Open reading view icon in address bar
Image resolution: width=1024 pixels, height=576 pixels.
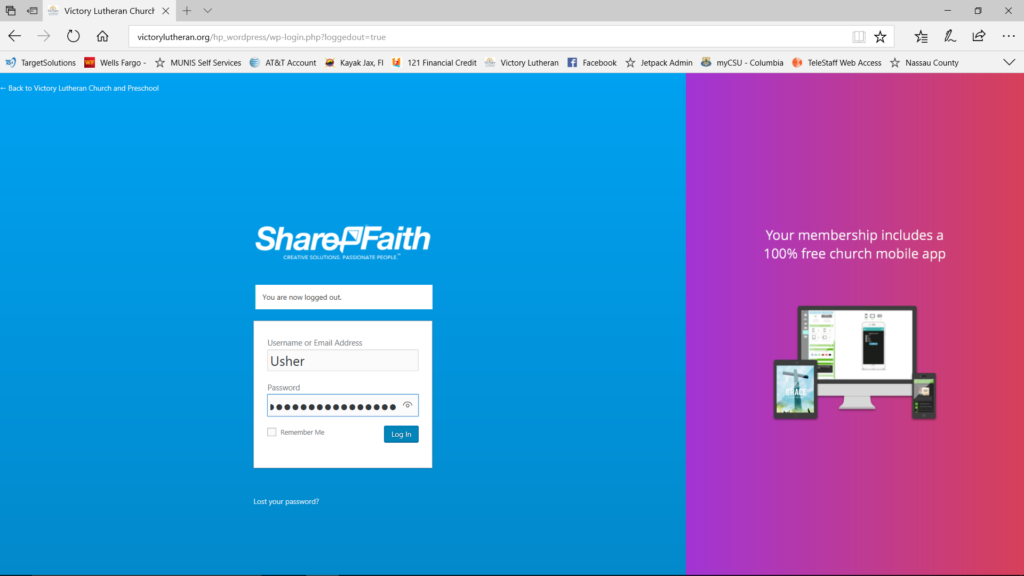click(x=859, y=37)
